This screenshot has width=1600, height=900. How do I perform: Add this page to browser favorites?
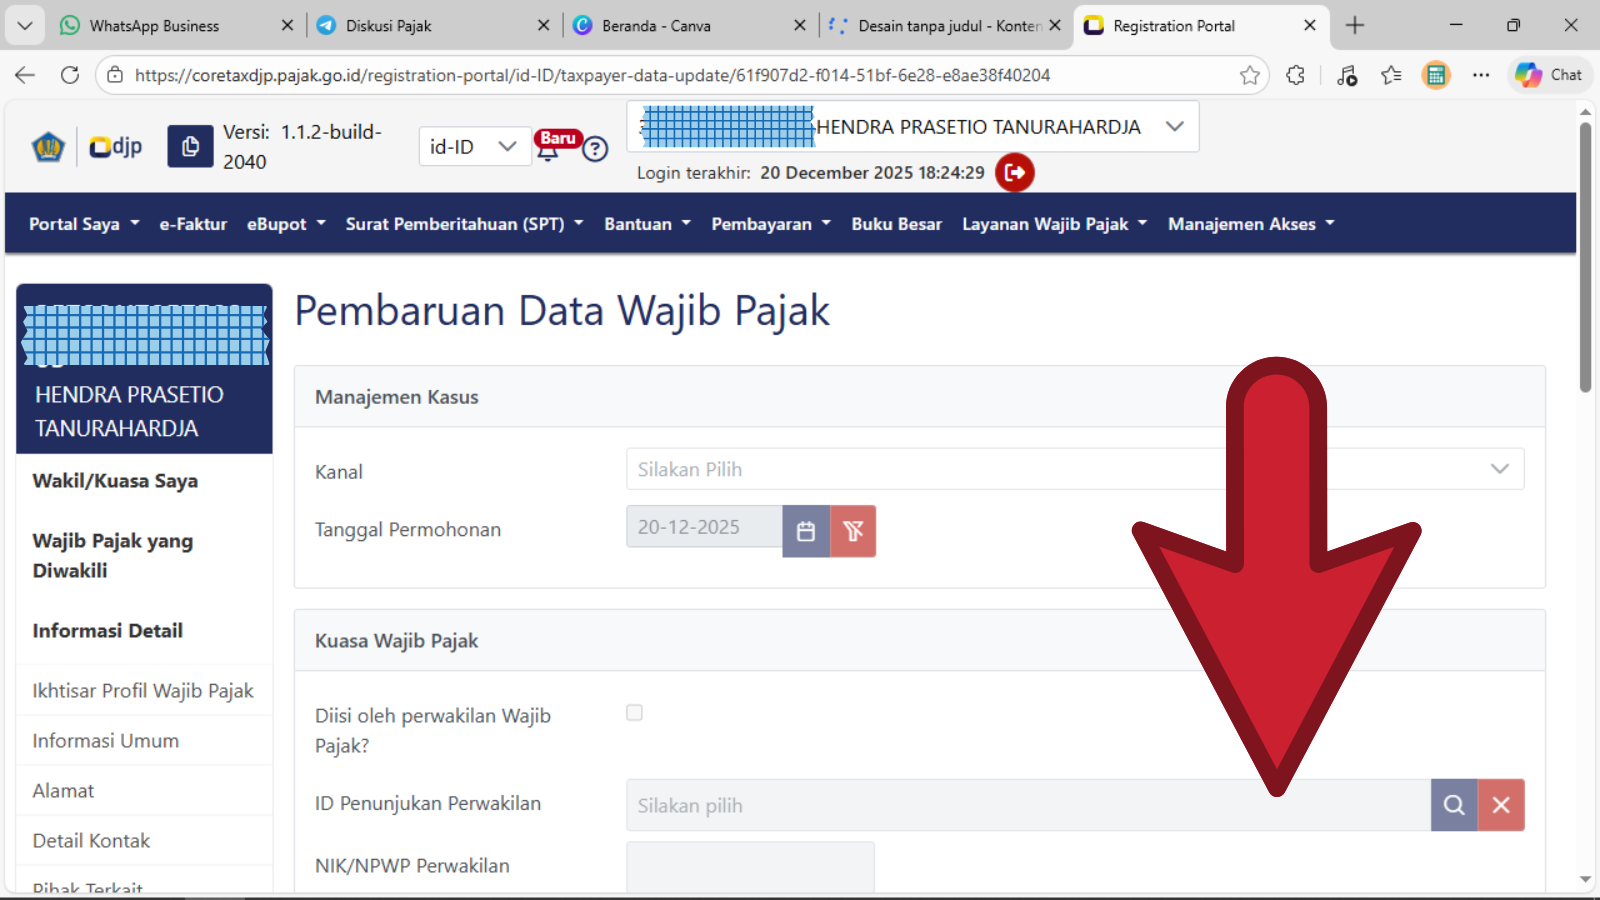pos(1249,75)
